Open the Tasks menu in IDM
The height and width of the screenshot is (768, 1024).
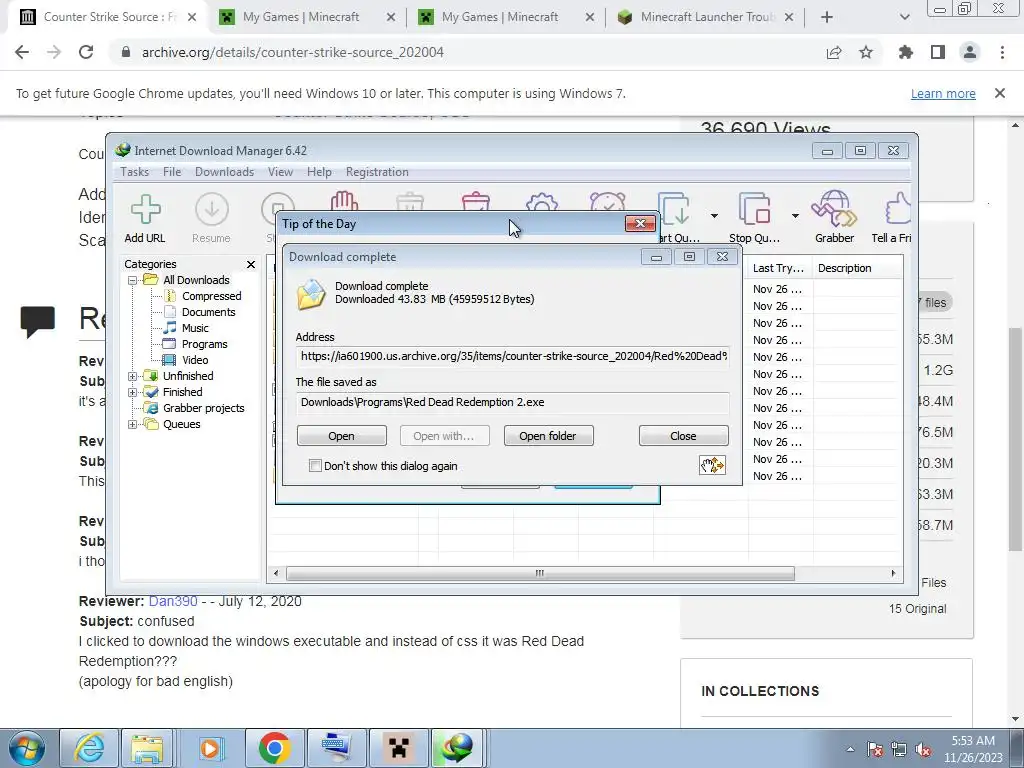(x=135, y=172)
